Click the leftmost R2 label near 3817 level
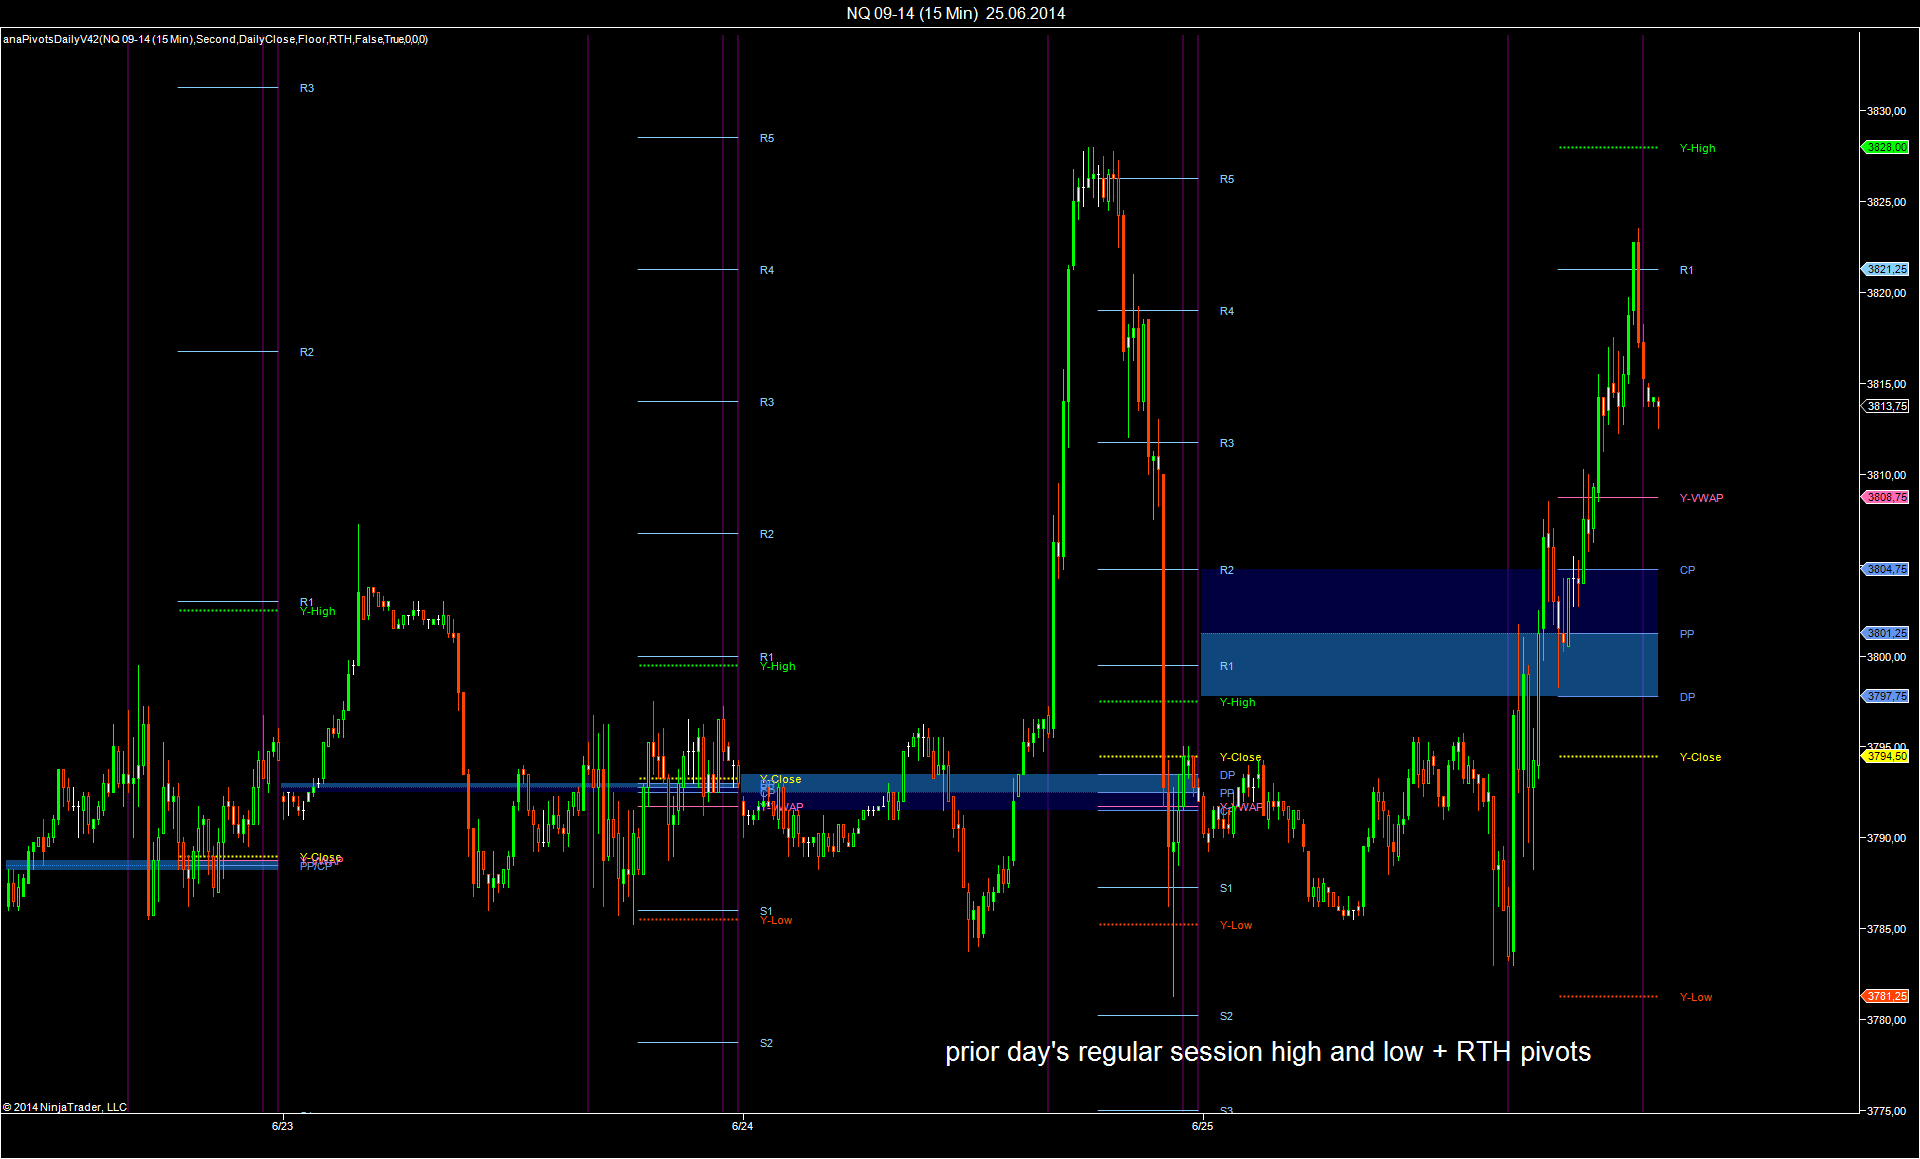 pos(307,352)
